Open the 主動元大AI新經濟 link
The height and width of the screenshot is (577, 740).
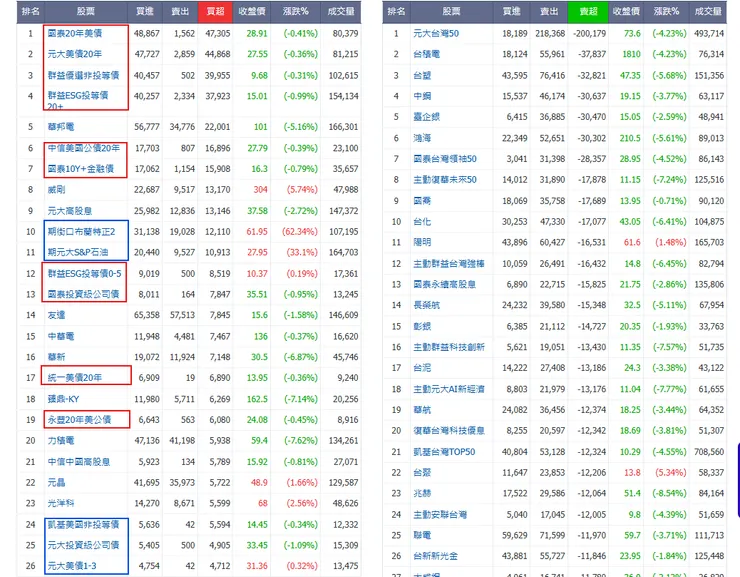click(x=449, y=389)
